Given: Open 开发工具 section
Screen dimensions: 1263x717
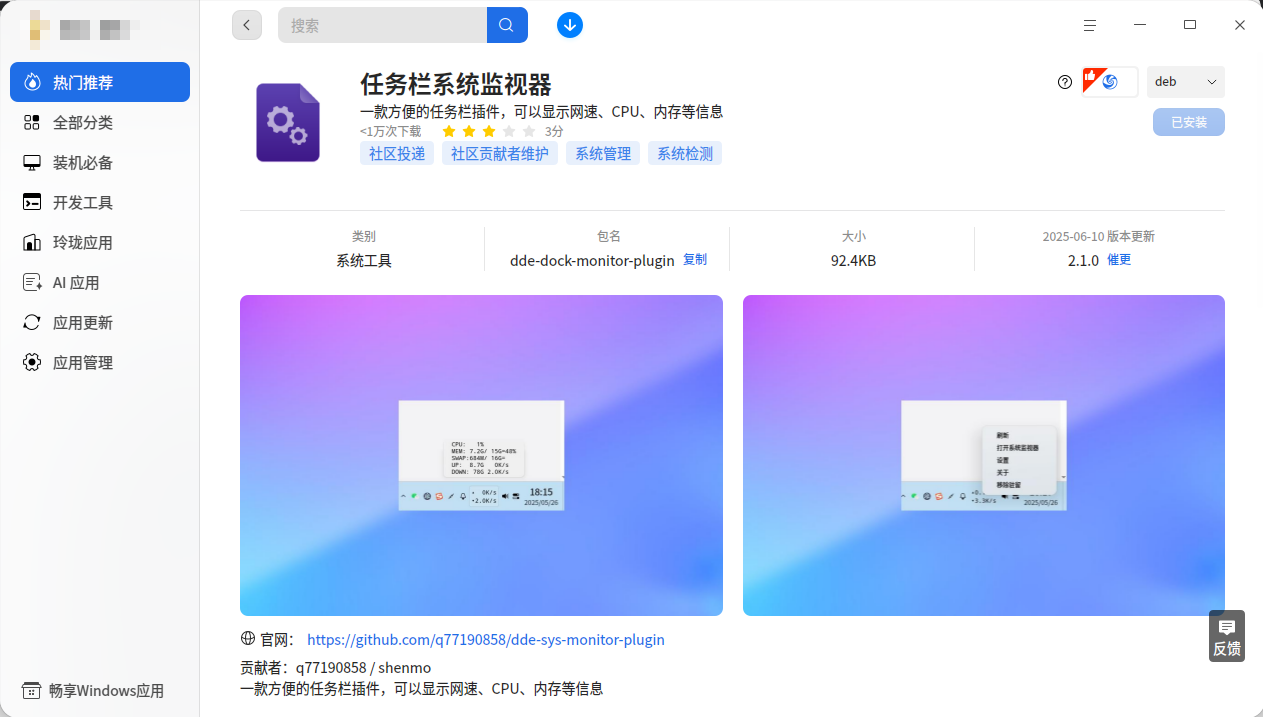Looking at the screenshot, I should point(100,202).
